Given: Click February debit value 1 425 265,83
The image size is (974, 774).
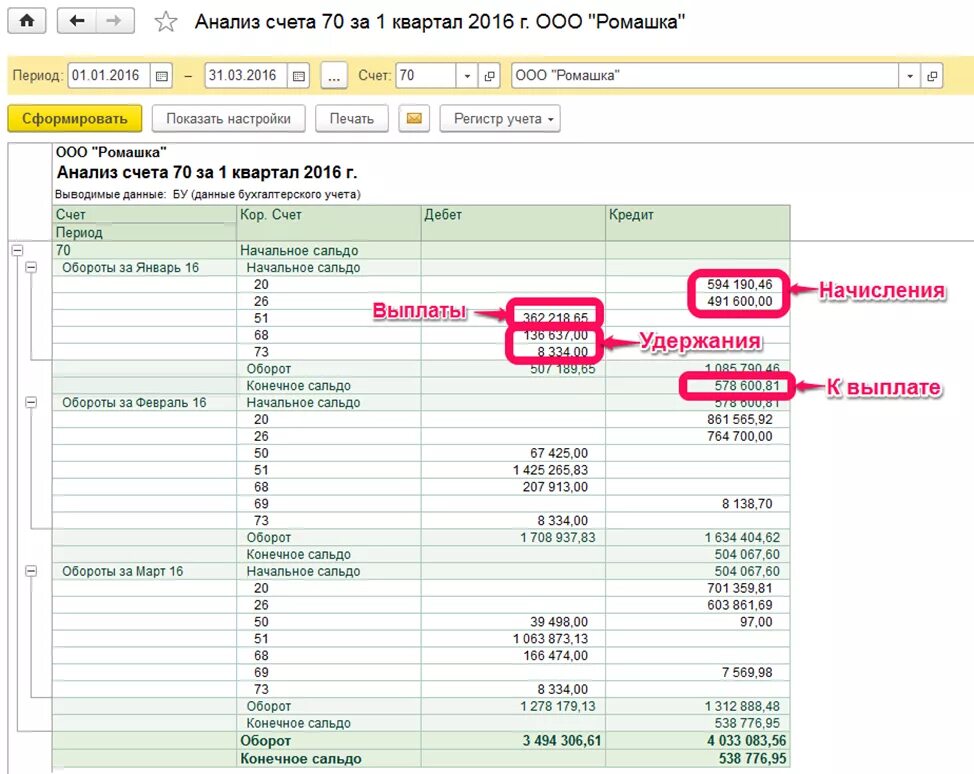Looking at the screenshot, I should (x=550, y=470).
